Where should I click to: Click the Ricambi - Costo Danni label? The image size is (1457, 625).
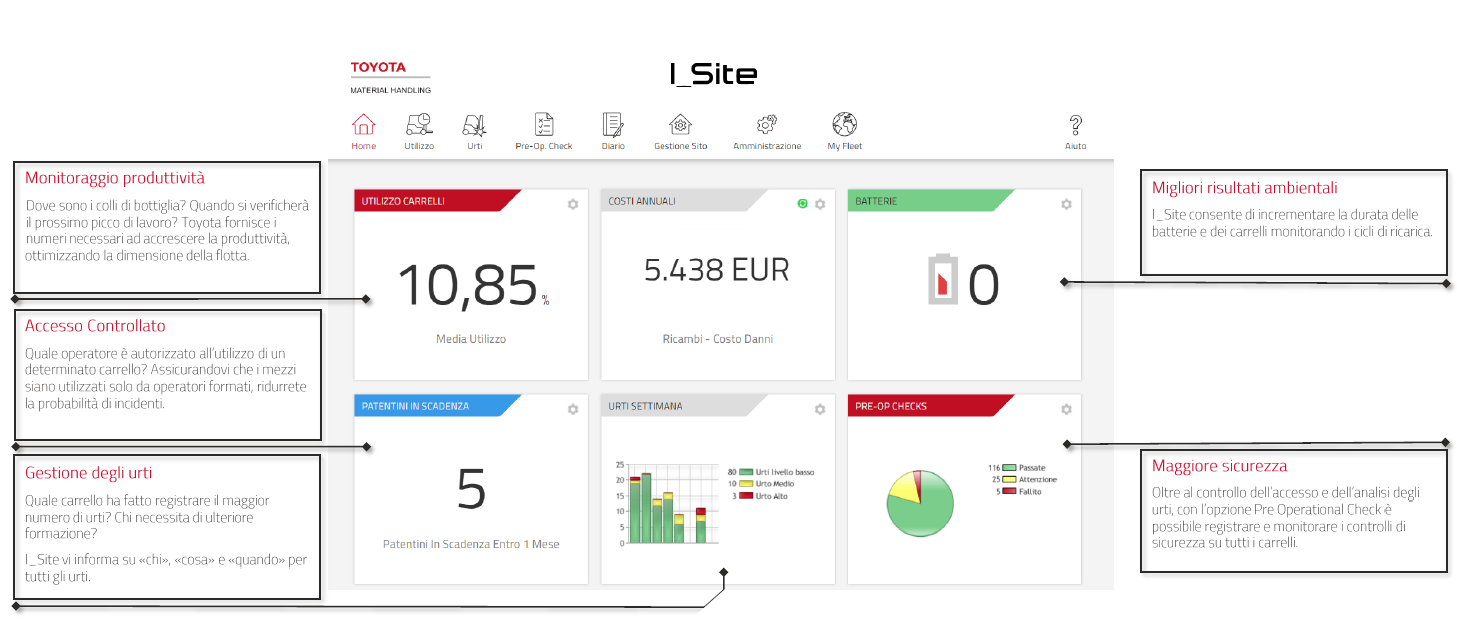pos(717,339)
